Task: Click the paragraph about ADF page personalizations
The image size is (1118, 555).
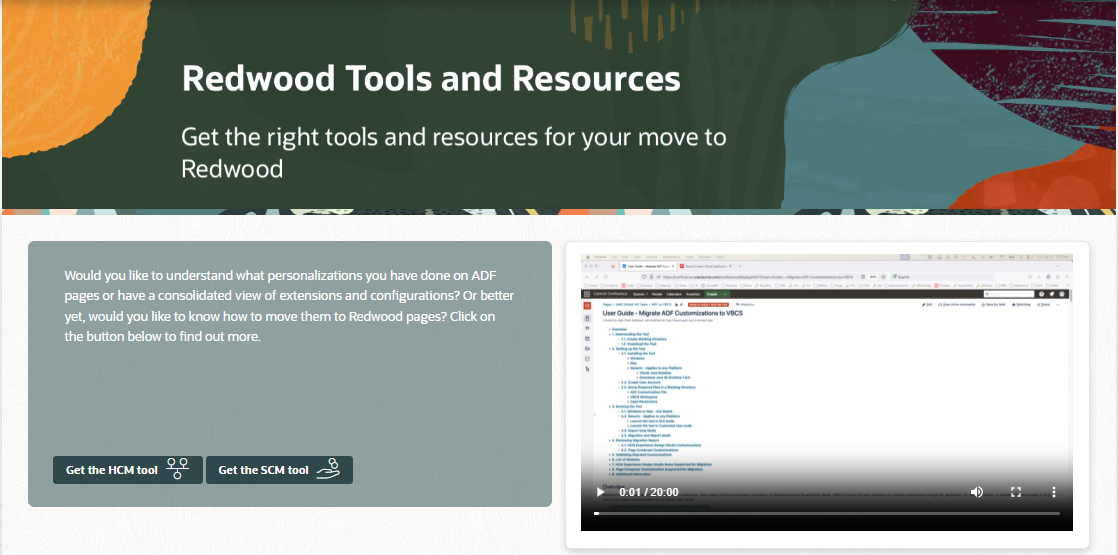Action: 289,305
